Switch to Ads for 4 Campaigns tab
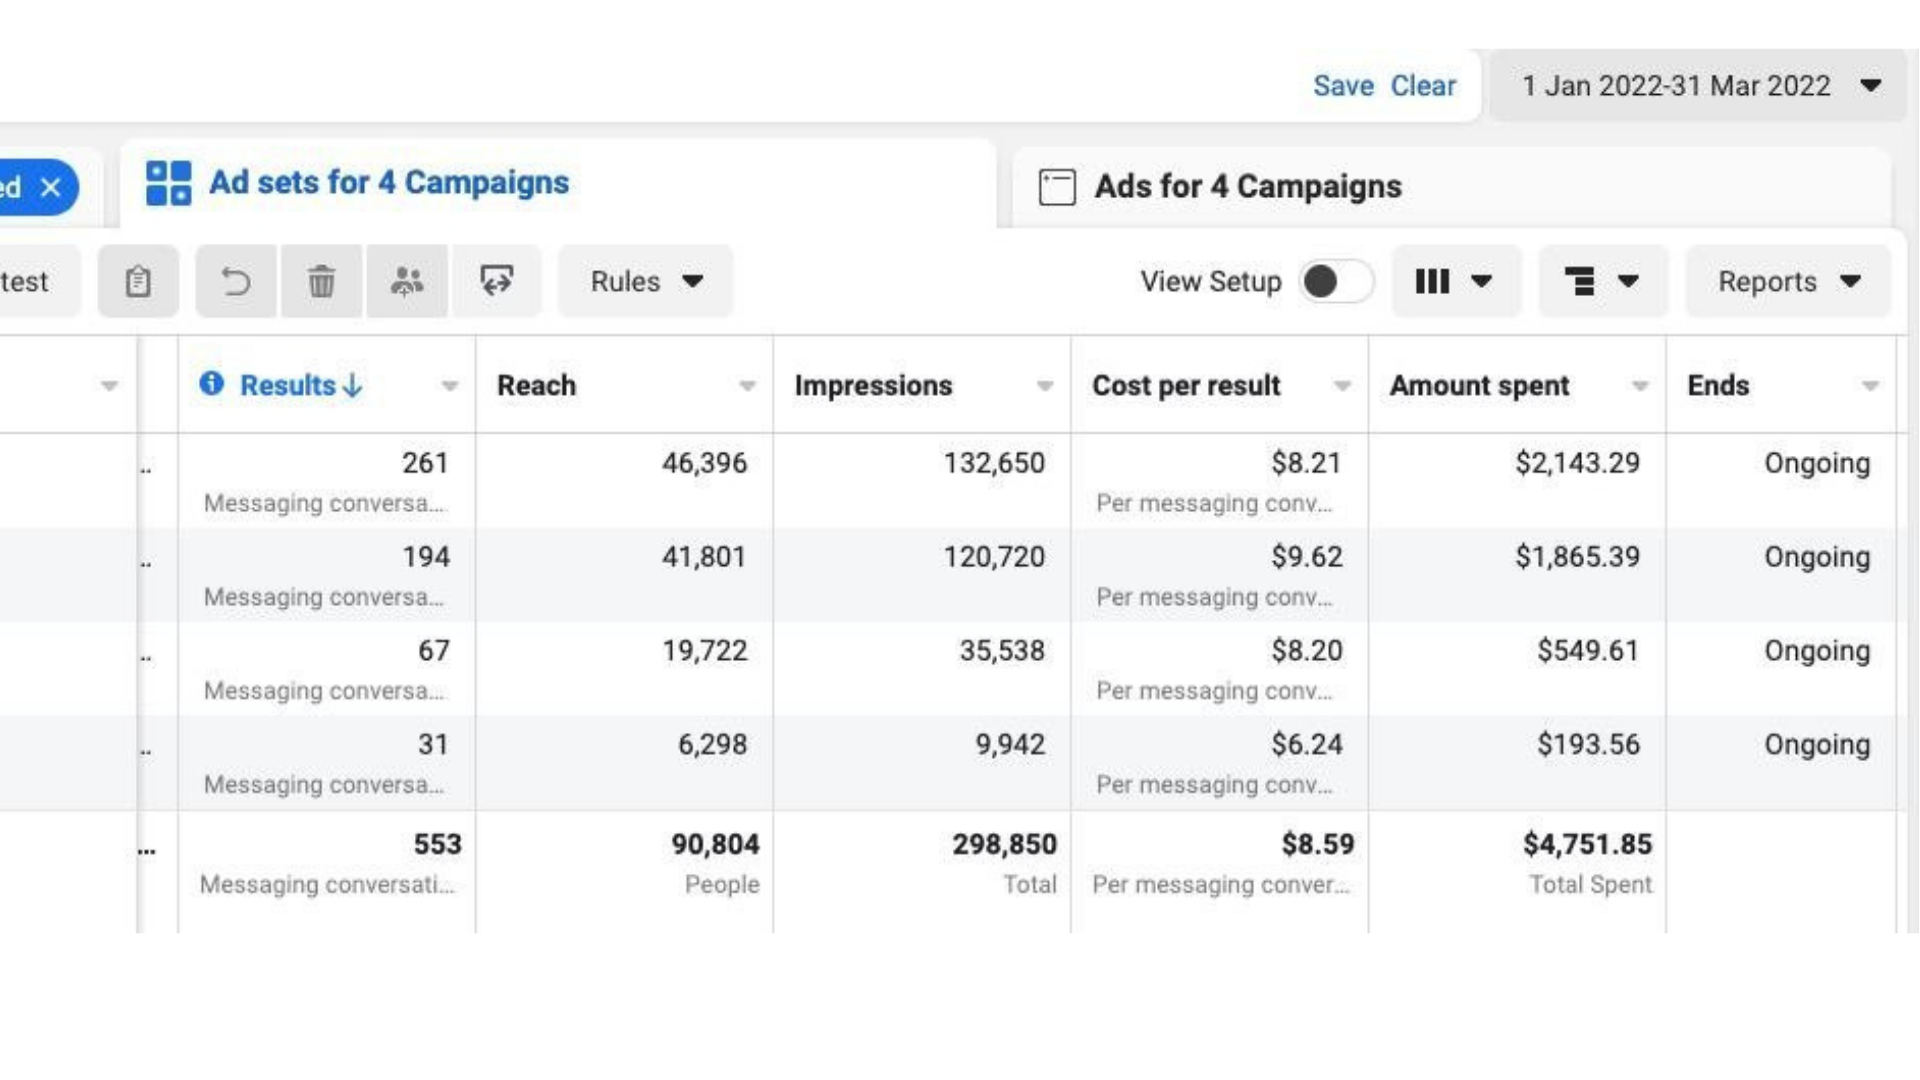This screenshot has width=1920, height=1080. [1247, 187]
